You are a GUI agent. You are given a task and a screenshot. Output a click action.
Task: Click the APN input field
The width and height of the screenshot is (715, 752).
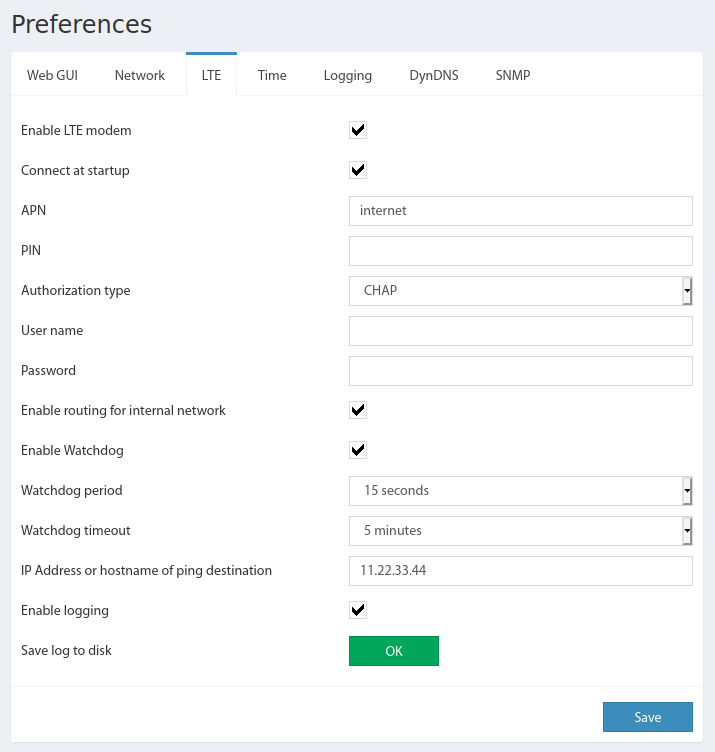[x=520, y=211]
